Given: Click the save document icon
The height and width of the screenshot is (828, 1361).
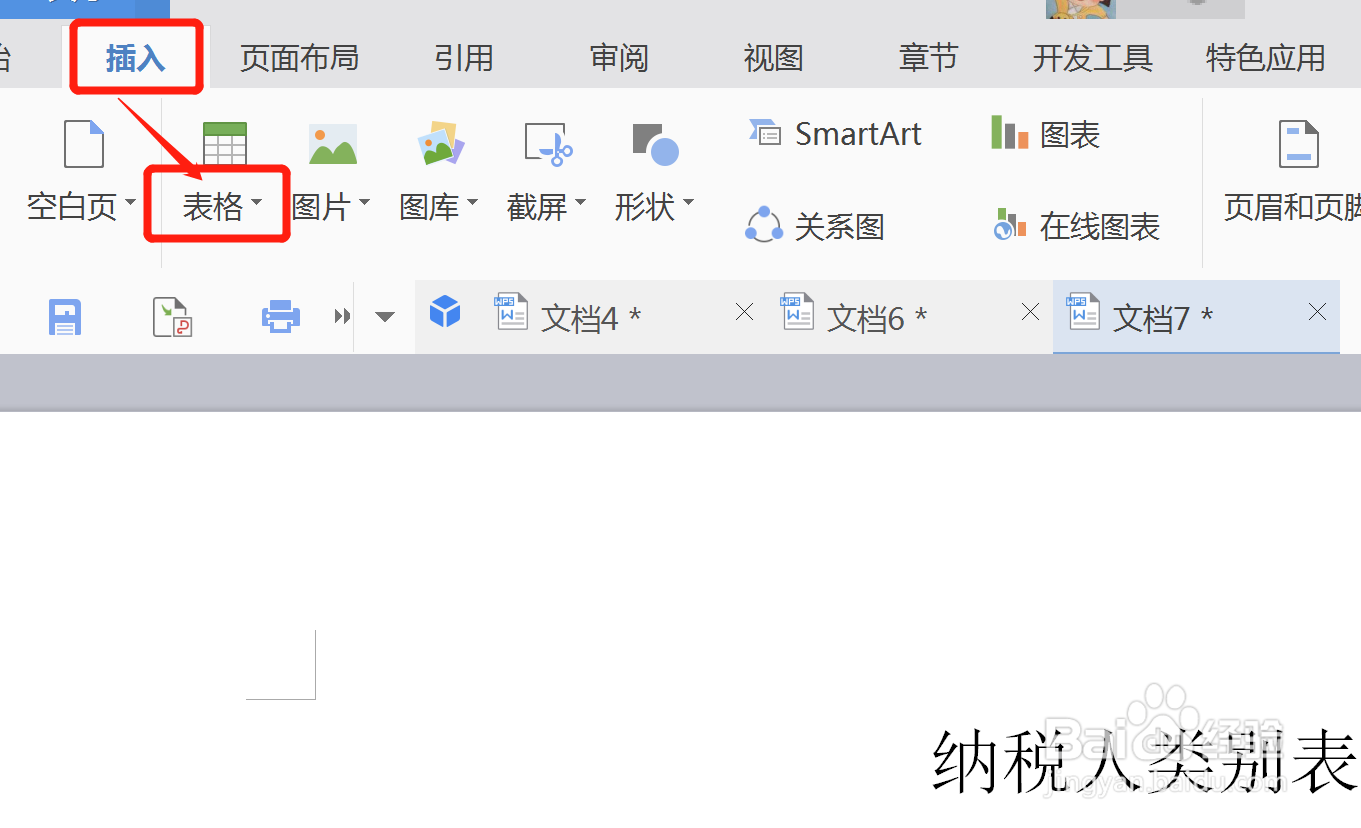Looking at the screenshot, I should [x=64, y=316].
